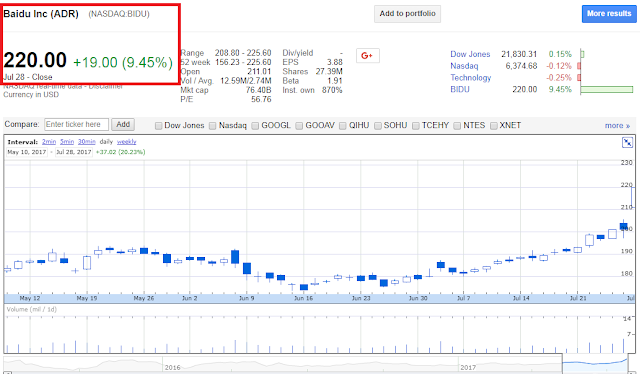Expand chart to full screen icon
Screen dimensions: 640x374
tap(627, 142)
